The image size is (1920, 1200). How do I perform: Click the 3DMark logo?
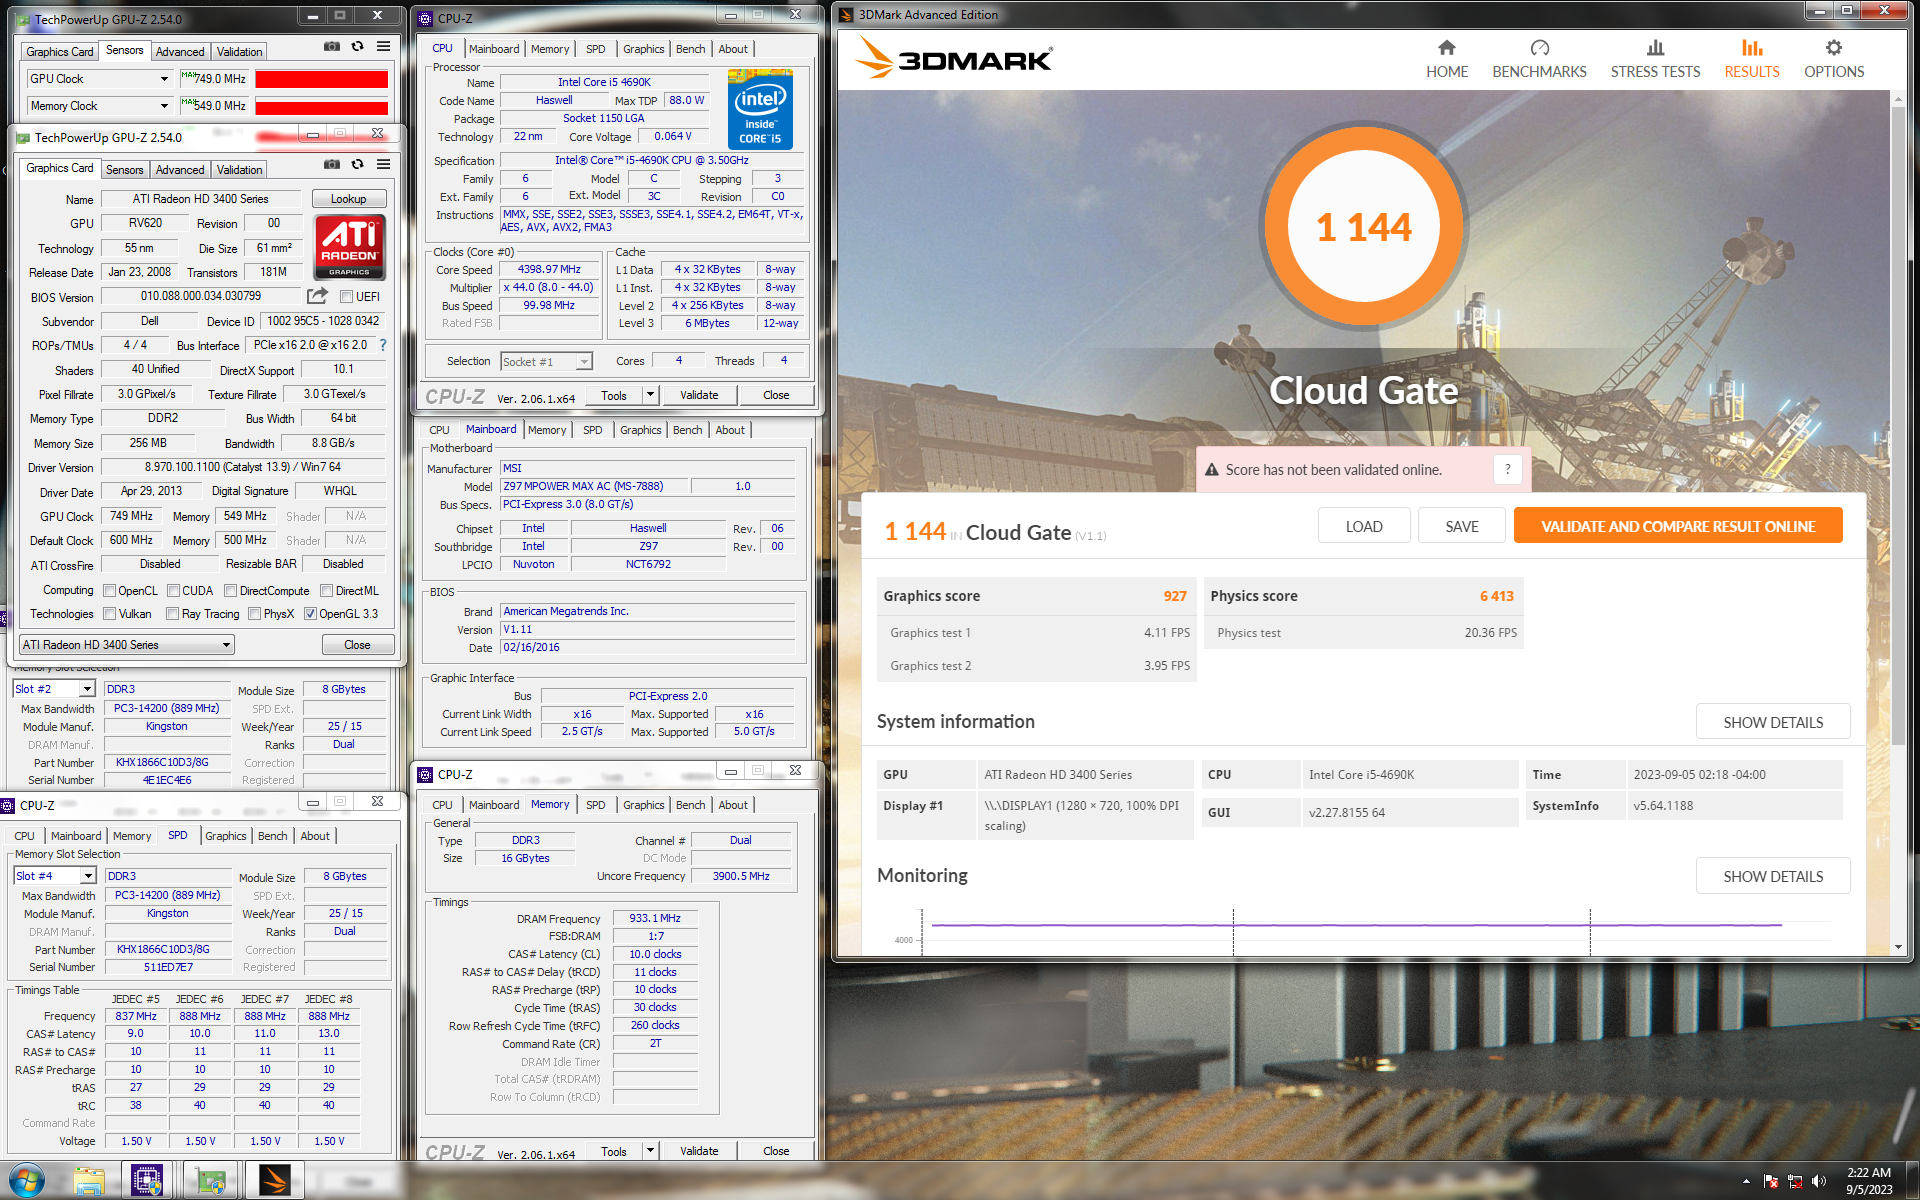(954, 59)
